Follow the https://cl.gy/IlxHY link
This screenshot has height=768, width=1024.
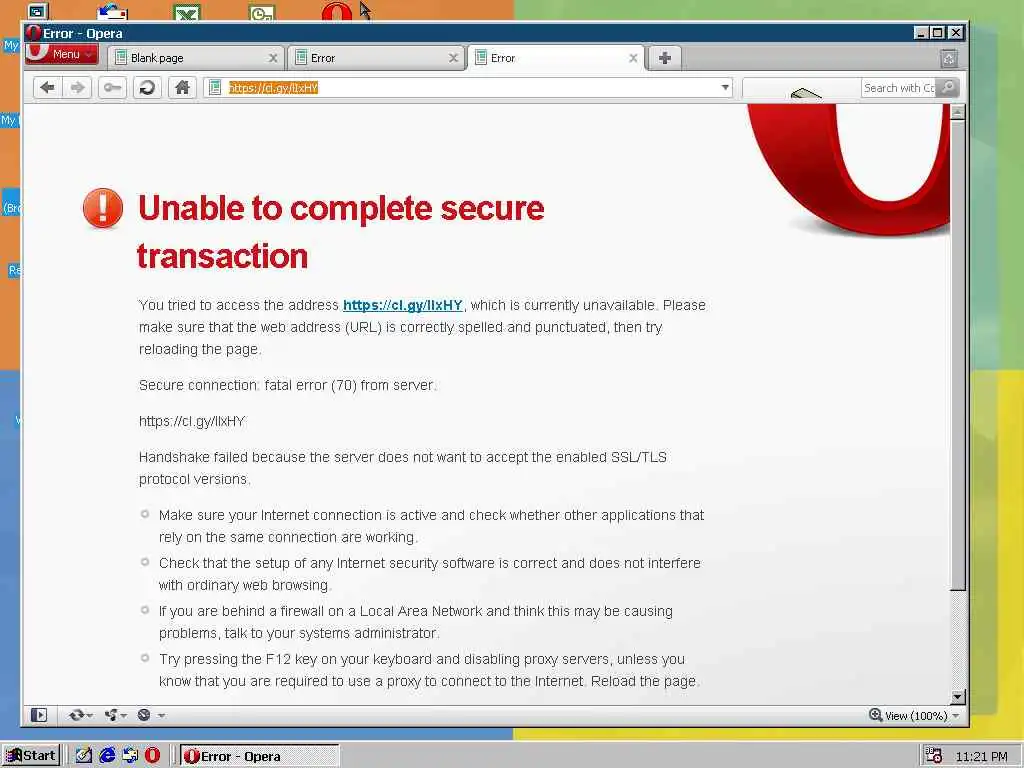pos(402,305)
